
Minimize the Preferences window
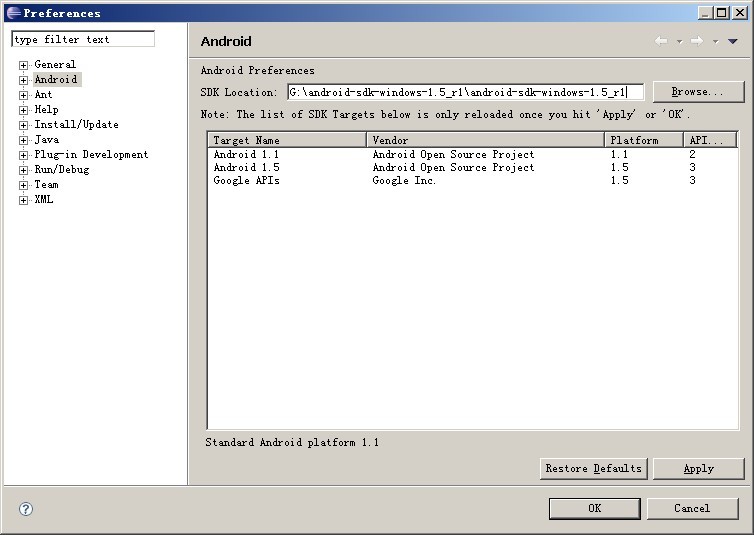(705, 13)
